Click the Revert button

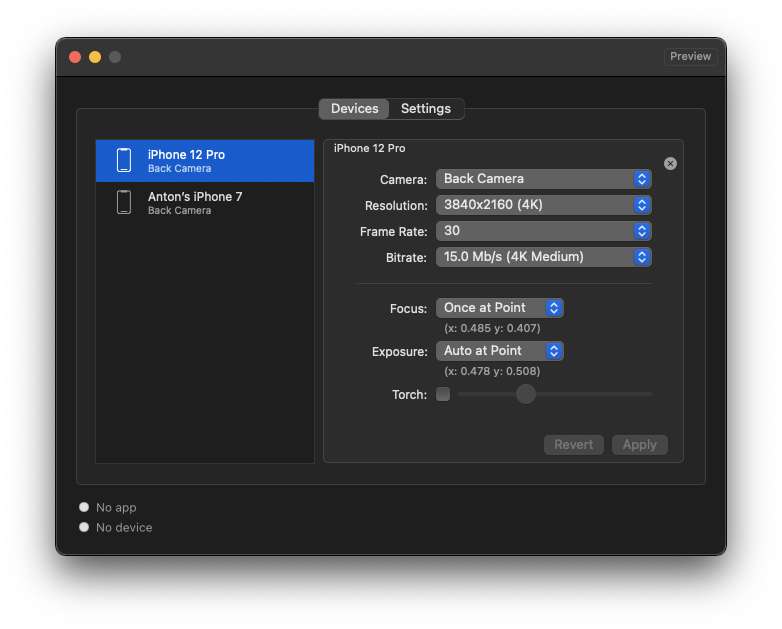tap(574, 444)
